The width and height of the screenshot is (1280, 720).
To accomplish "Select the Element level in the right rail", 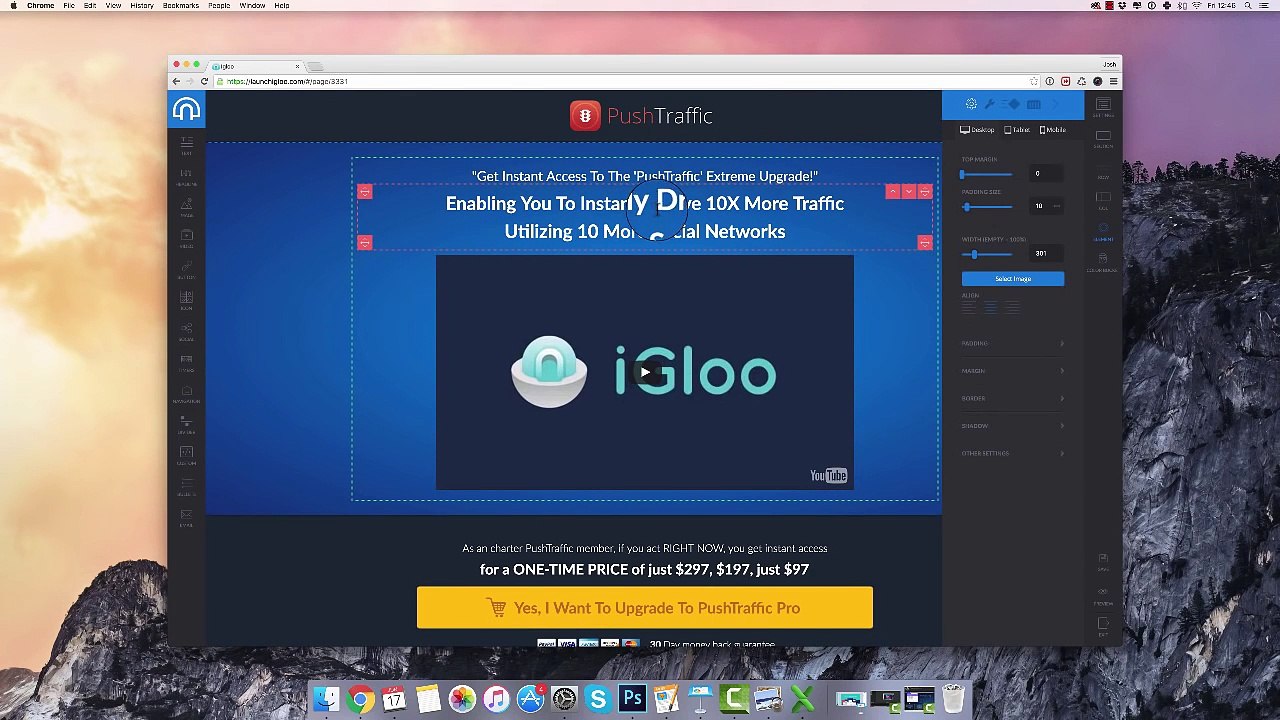I will pos(1103,232).
